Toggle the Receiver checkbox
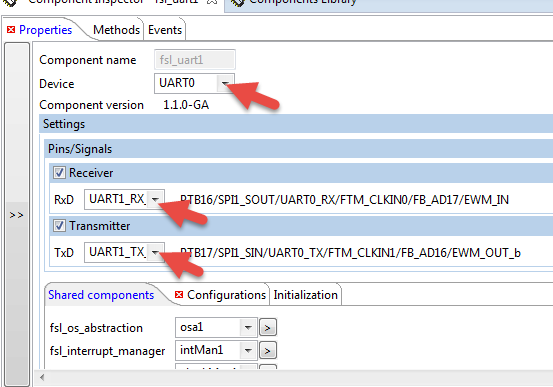The width and height of the screenshot is (553, 387). point(59,173)
